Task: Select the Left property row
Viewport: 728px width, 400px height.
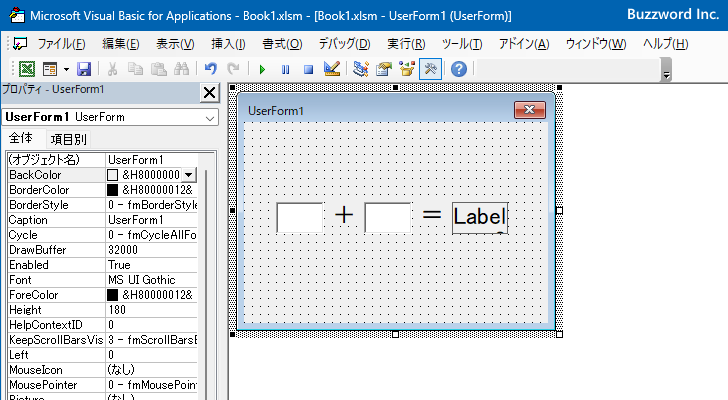Action: (x=103, y=355)
